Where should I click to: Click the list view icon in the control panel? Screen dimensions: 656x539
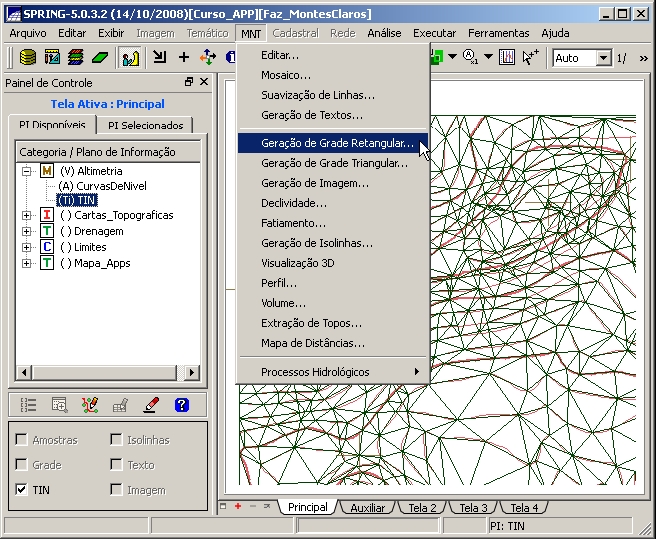click(28, 405)
